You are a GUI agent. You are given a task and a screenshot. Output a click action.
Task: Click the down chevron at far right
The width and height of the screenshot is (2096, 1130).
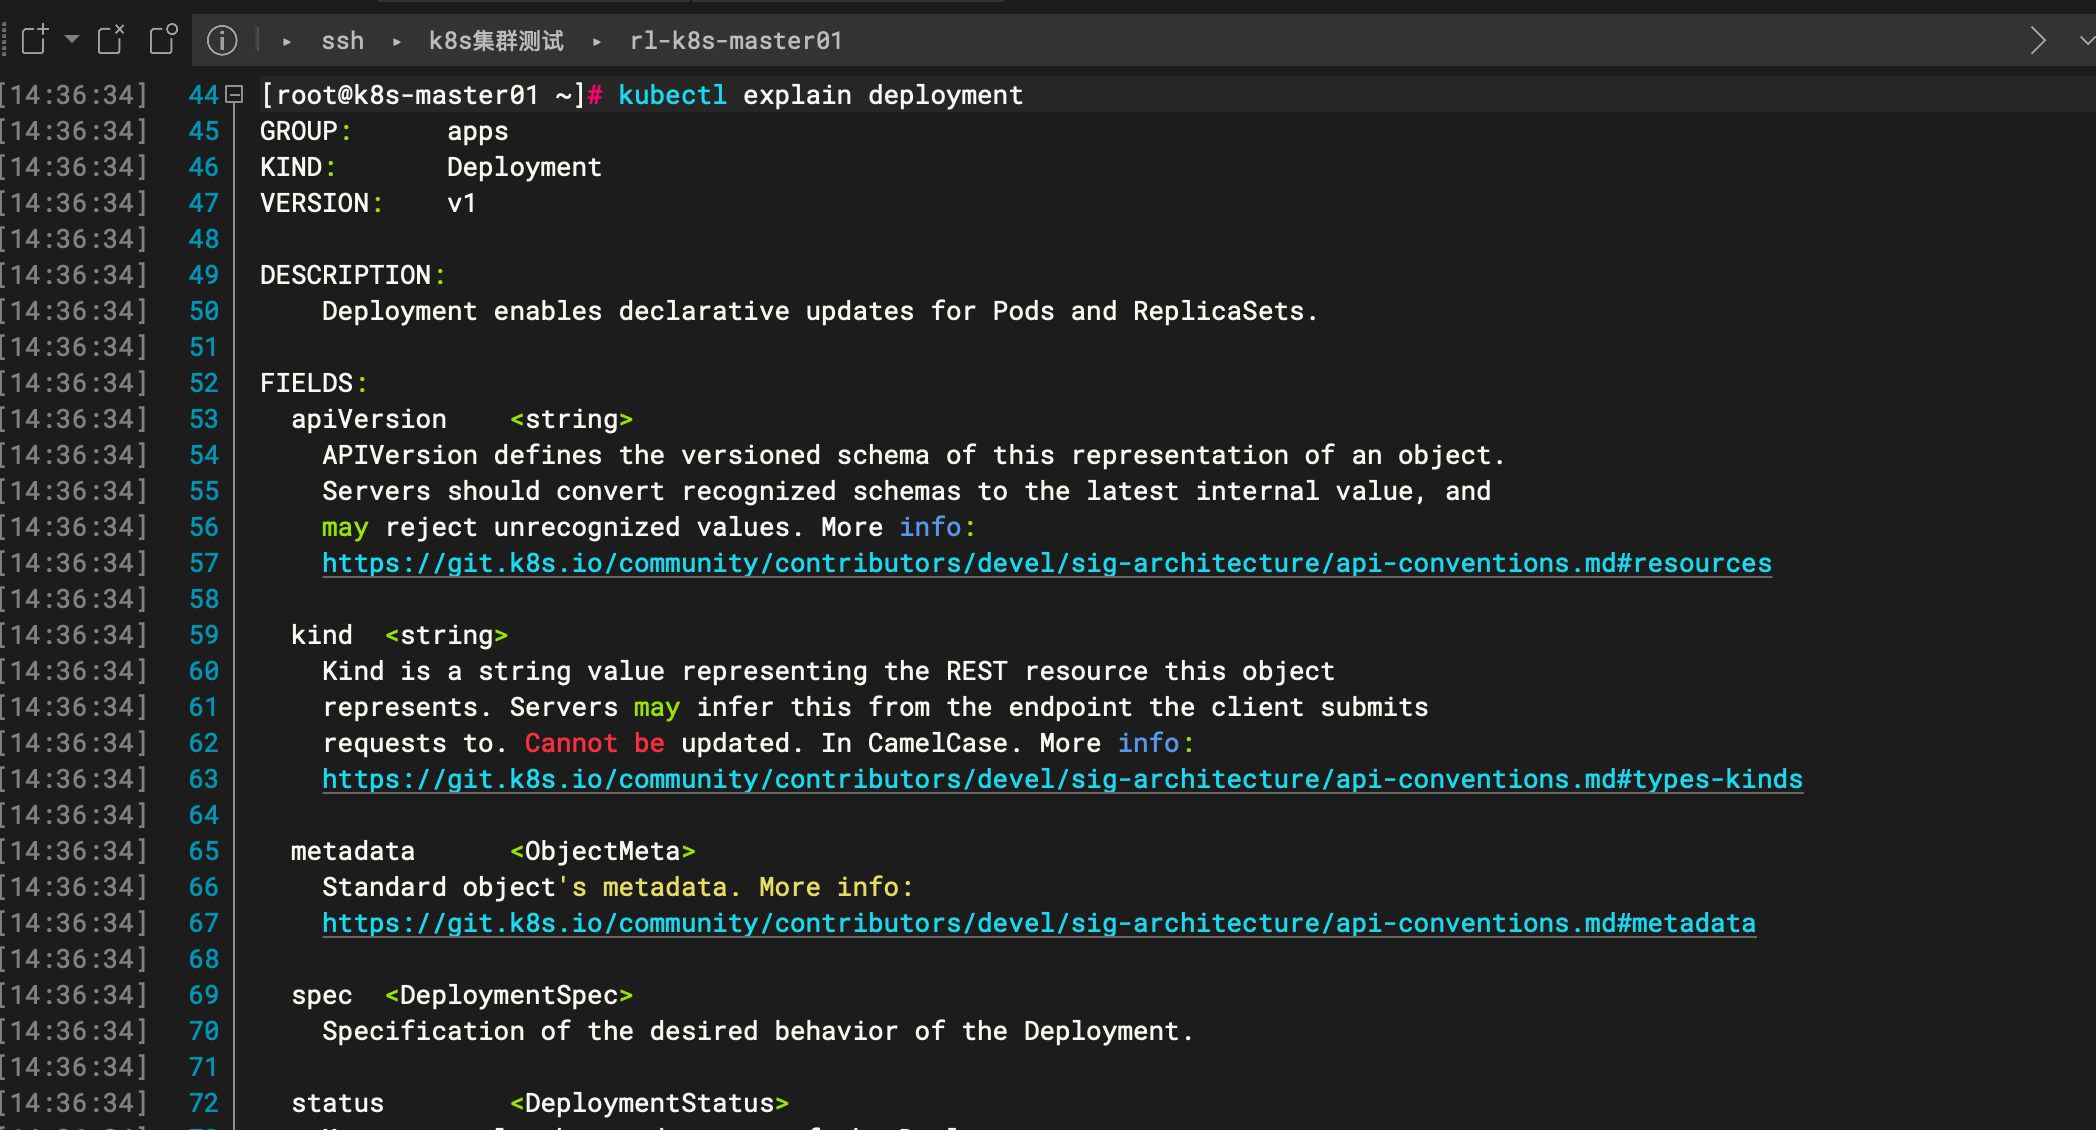(x=2086, y=41)
